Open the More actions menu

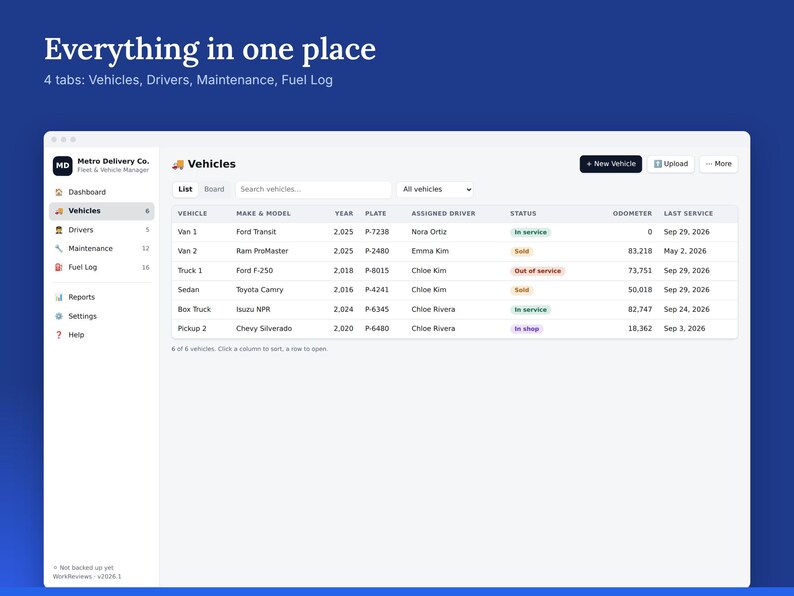[719, 164]
